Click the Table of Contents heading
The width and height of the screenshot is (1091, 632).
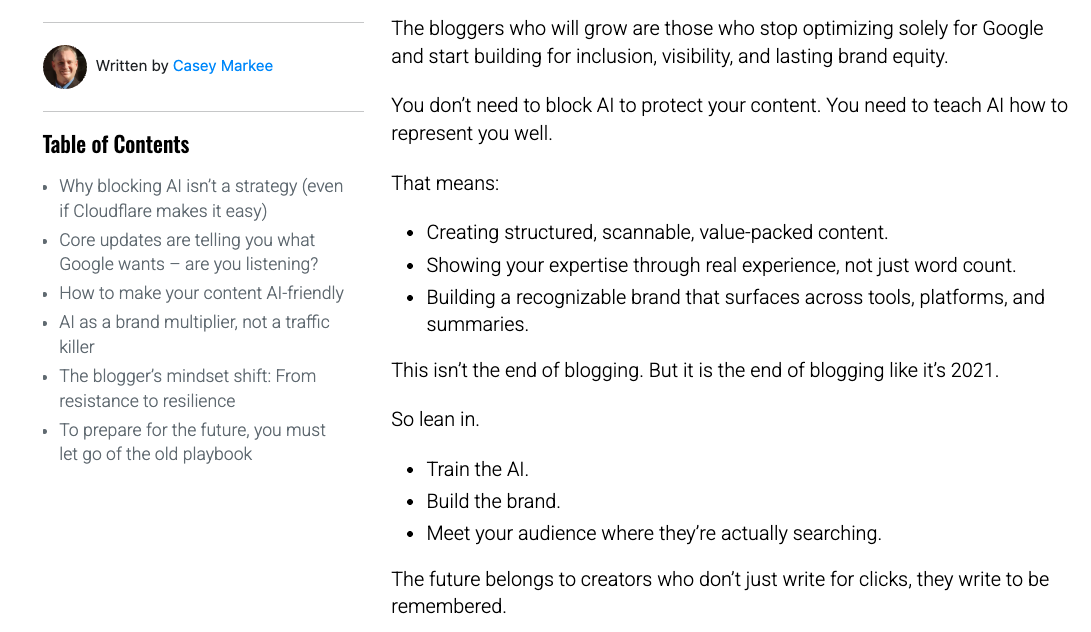pos(116,145)
